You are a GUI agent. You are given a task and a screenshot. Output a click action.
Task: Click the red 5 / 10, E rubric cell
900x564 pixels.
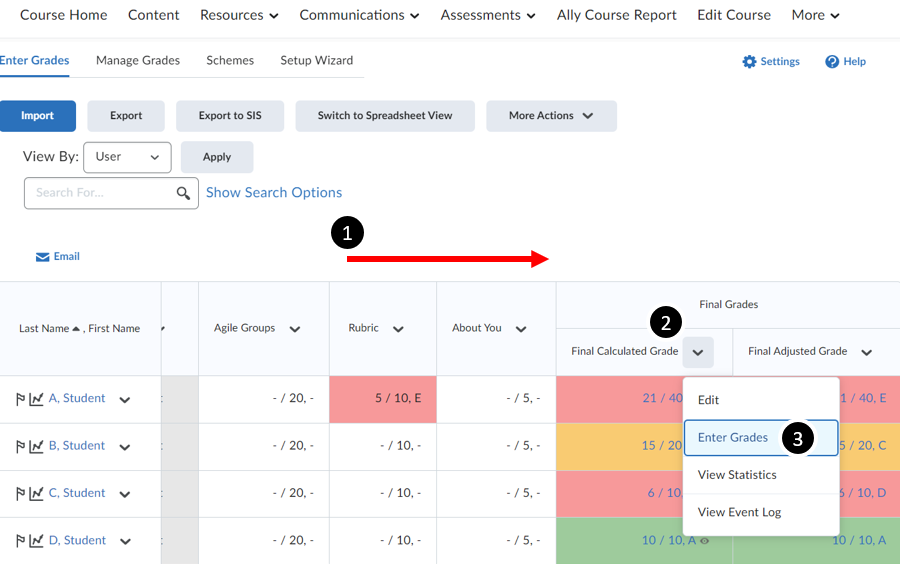click(383, 399)
